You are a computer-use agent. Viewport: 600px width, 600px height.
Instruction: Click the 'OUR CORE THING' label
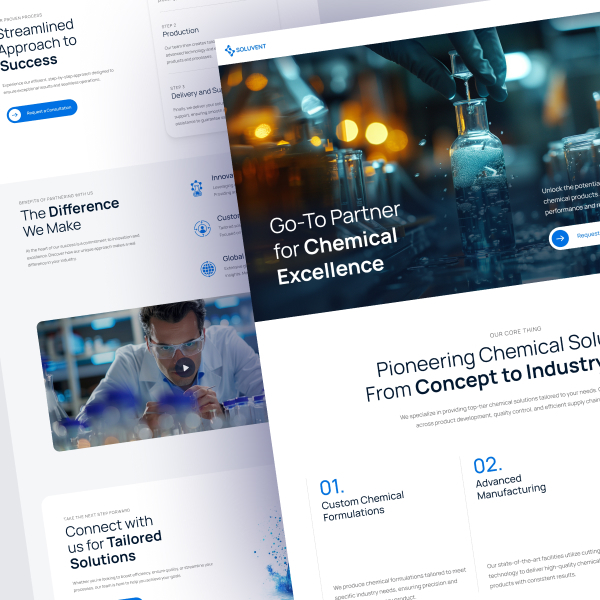(x=515, y=332)
